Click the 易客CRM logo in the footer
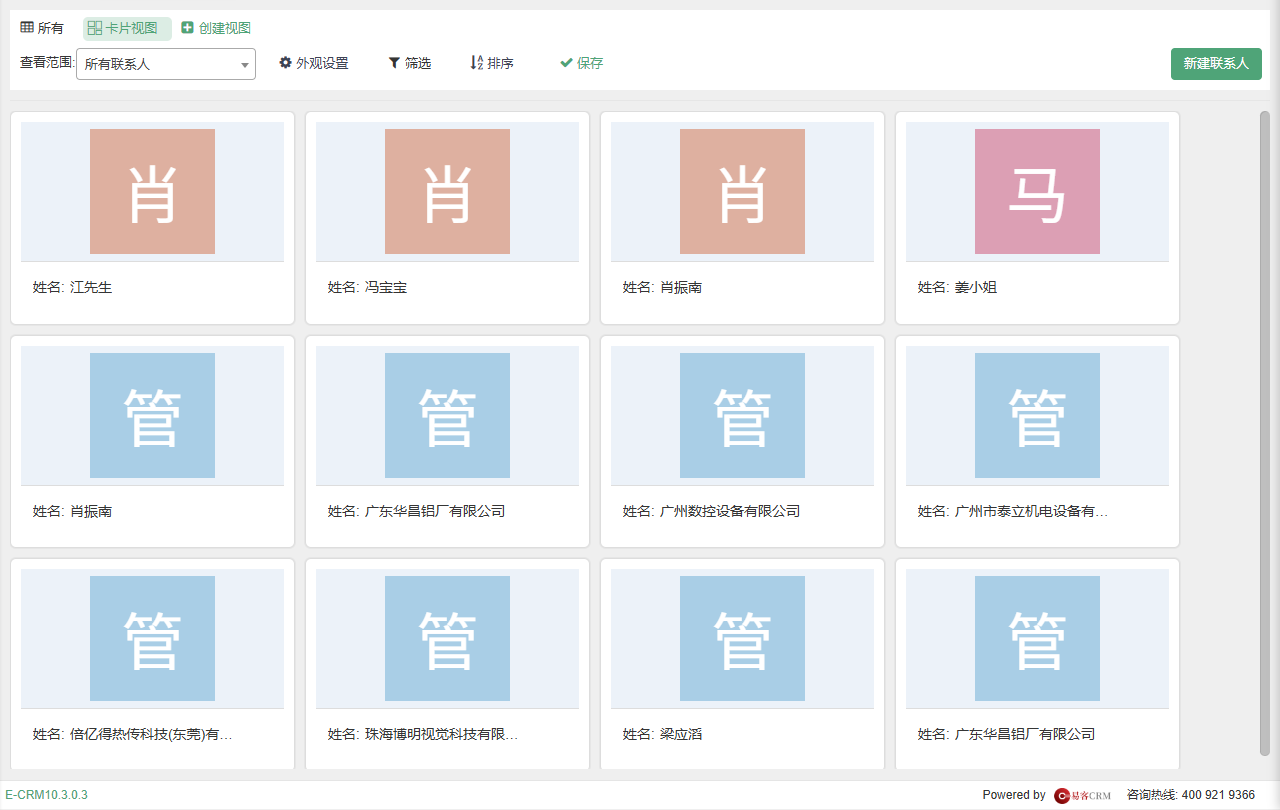This screenshot has height=810, width=1280. pos(1083,795)
